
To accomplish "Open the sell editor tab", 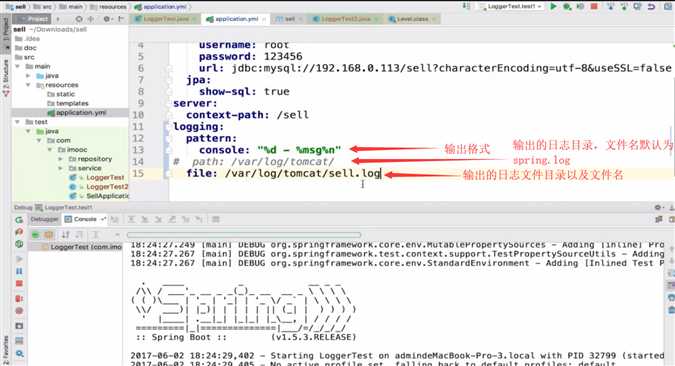I will click(x=289, y=19).
